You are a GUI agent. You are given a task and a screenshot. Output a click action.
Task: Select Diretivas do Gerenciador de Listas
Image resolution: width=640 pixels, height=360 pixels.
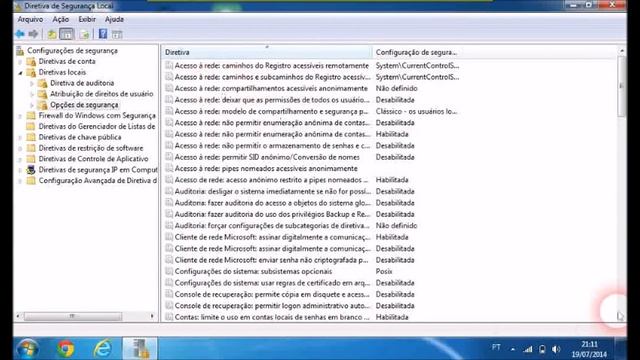pos(97,127)
